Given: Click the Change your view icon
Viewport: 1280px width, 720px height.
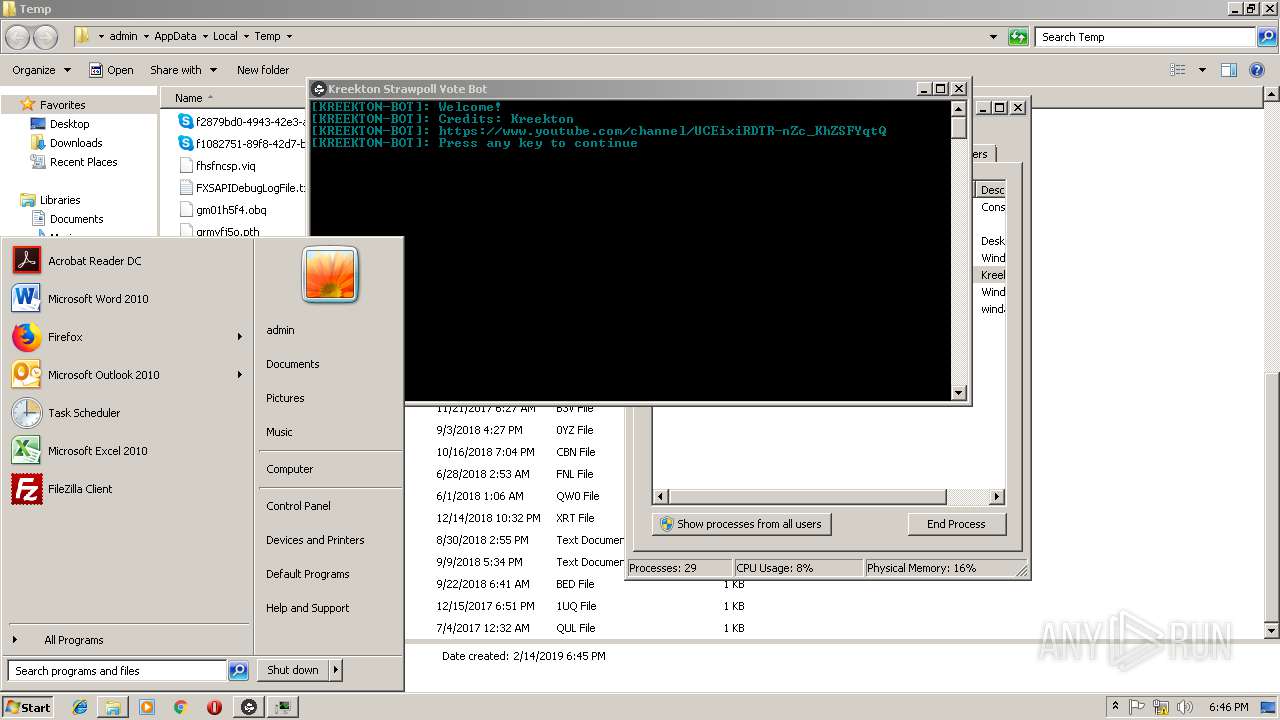Looking at the screenshot, I should (x=1178, y=70).
